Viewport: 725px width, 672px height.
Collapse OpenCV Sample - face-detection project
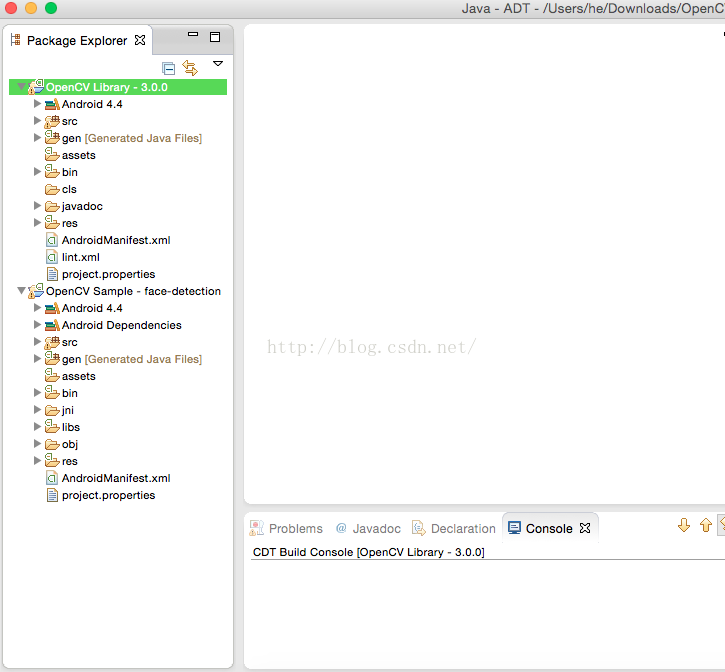pos(21,290)
